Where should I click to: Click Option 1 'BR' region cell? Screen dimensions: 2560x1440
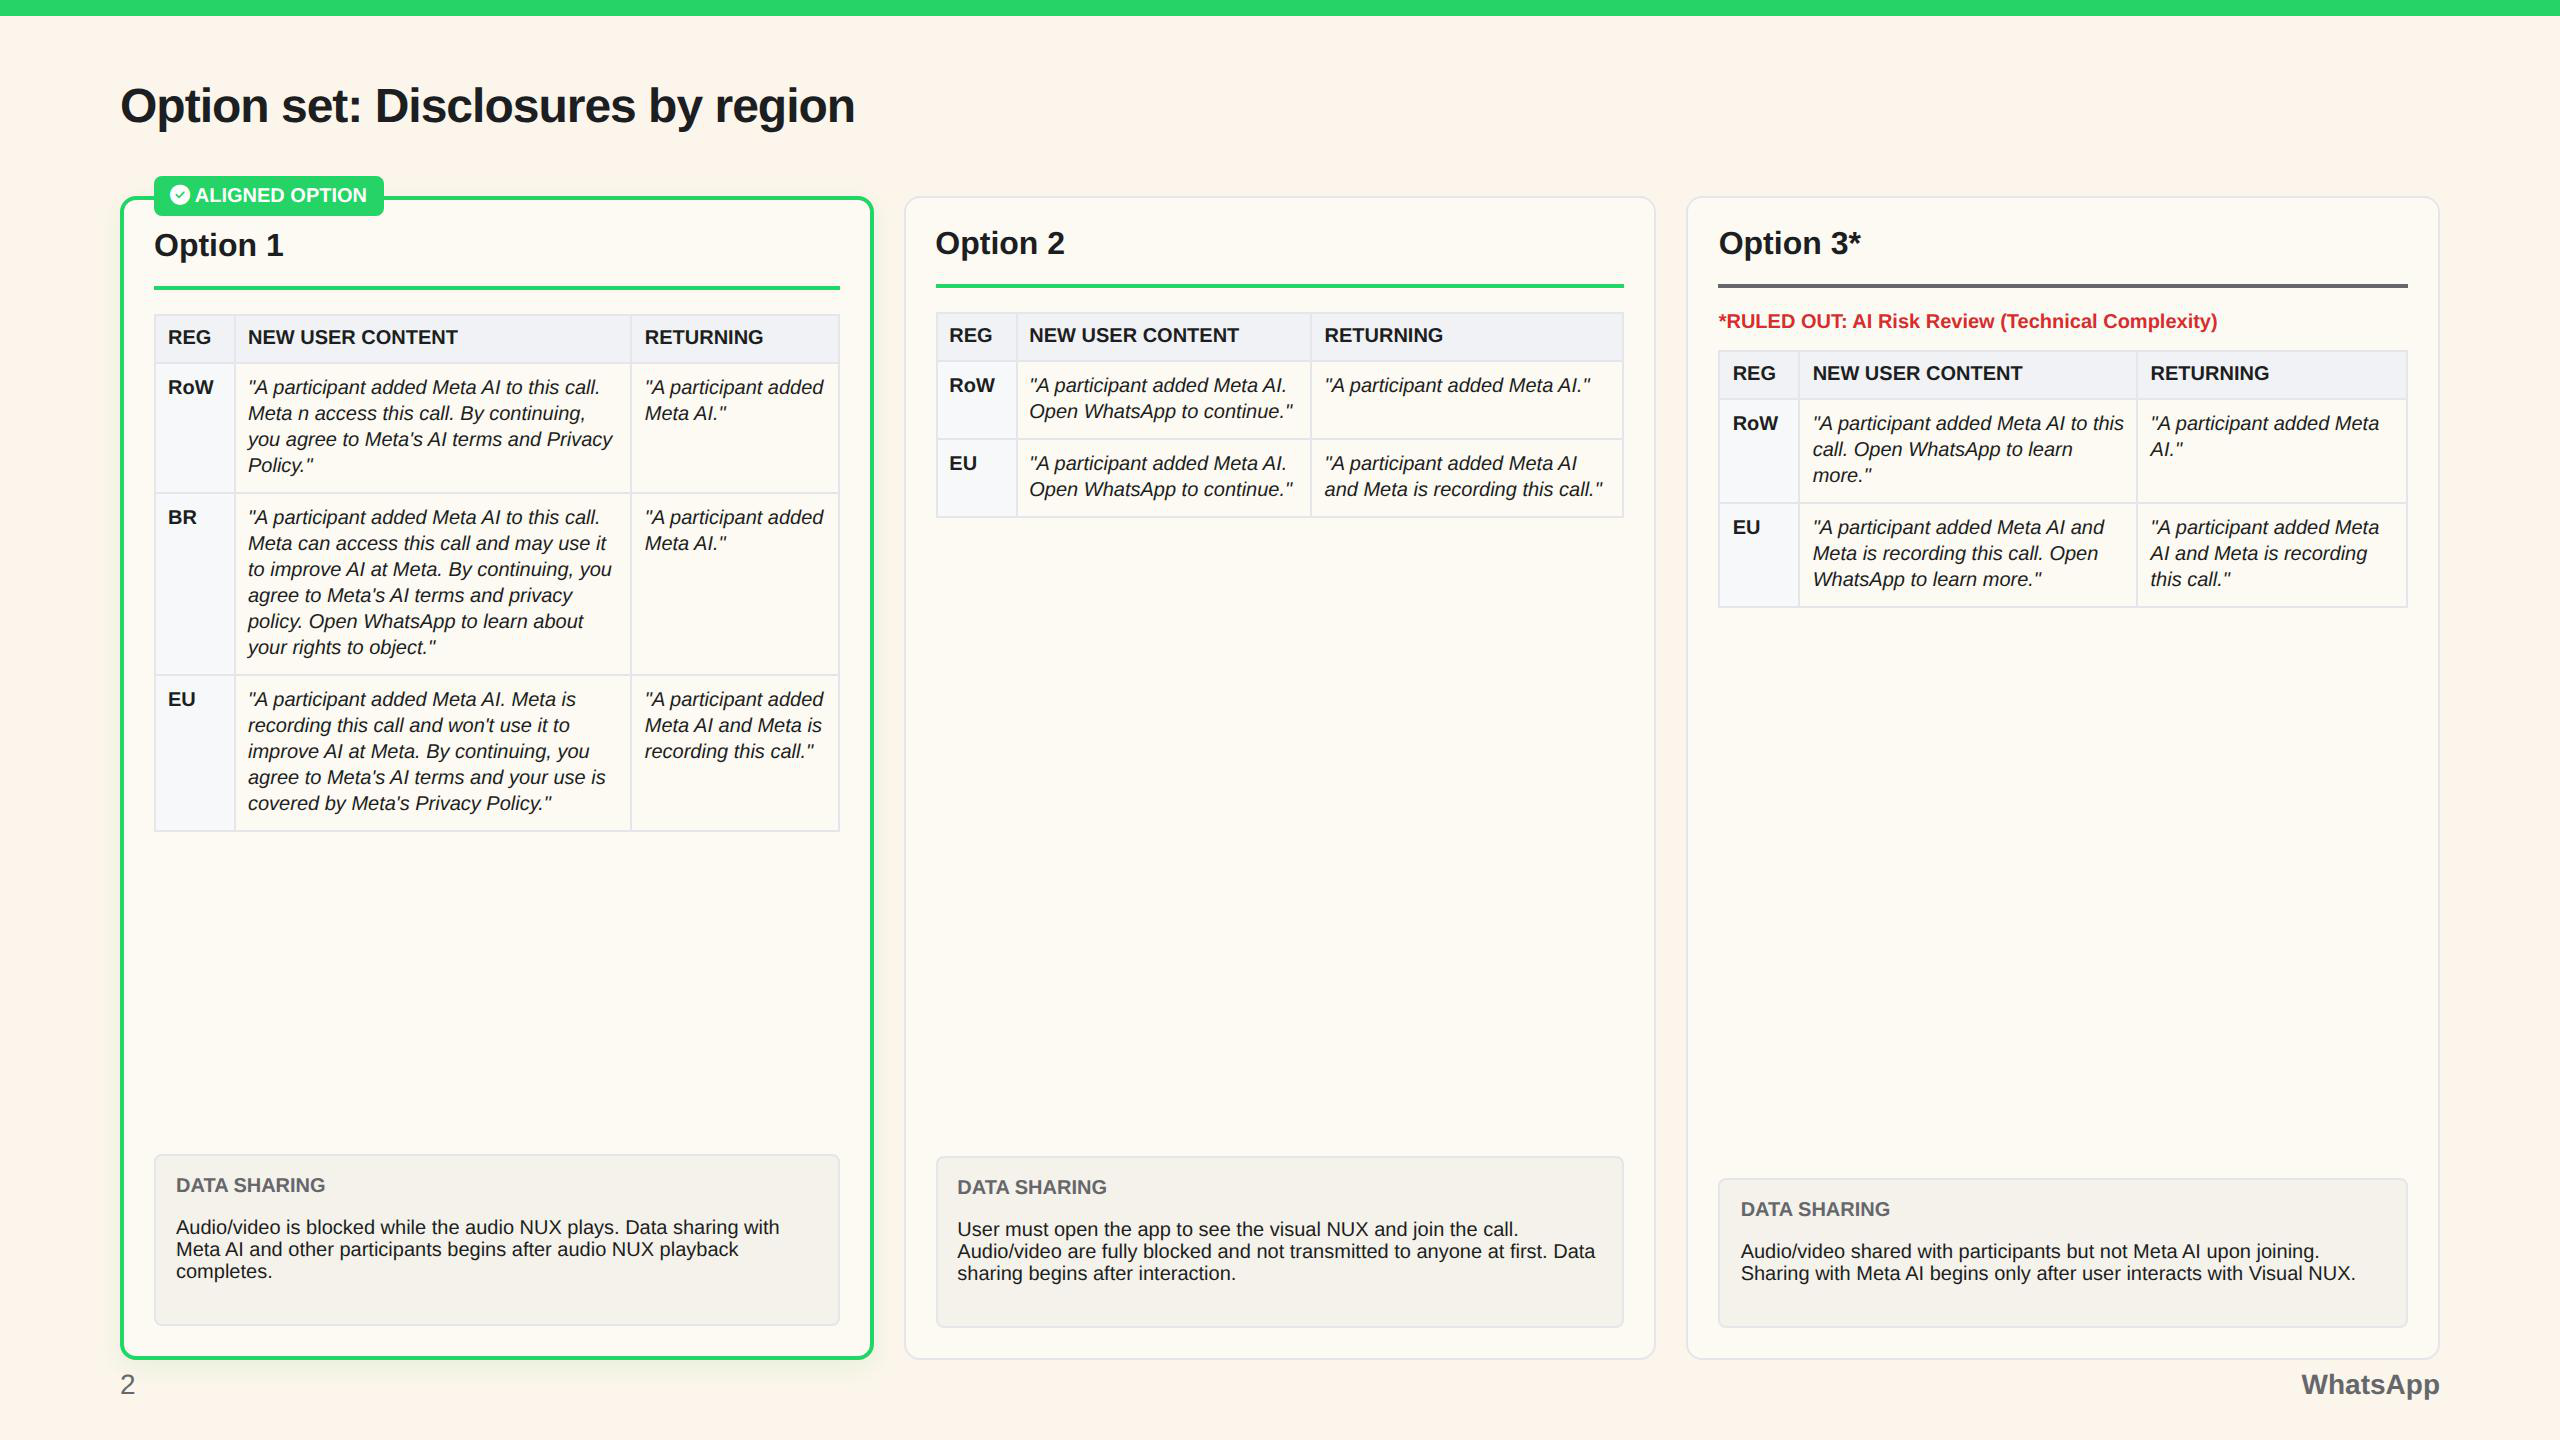coord(194,583)
